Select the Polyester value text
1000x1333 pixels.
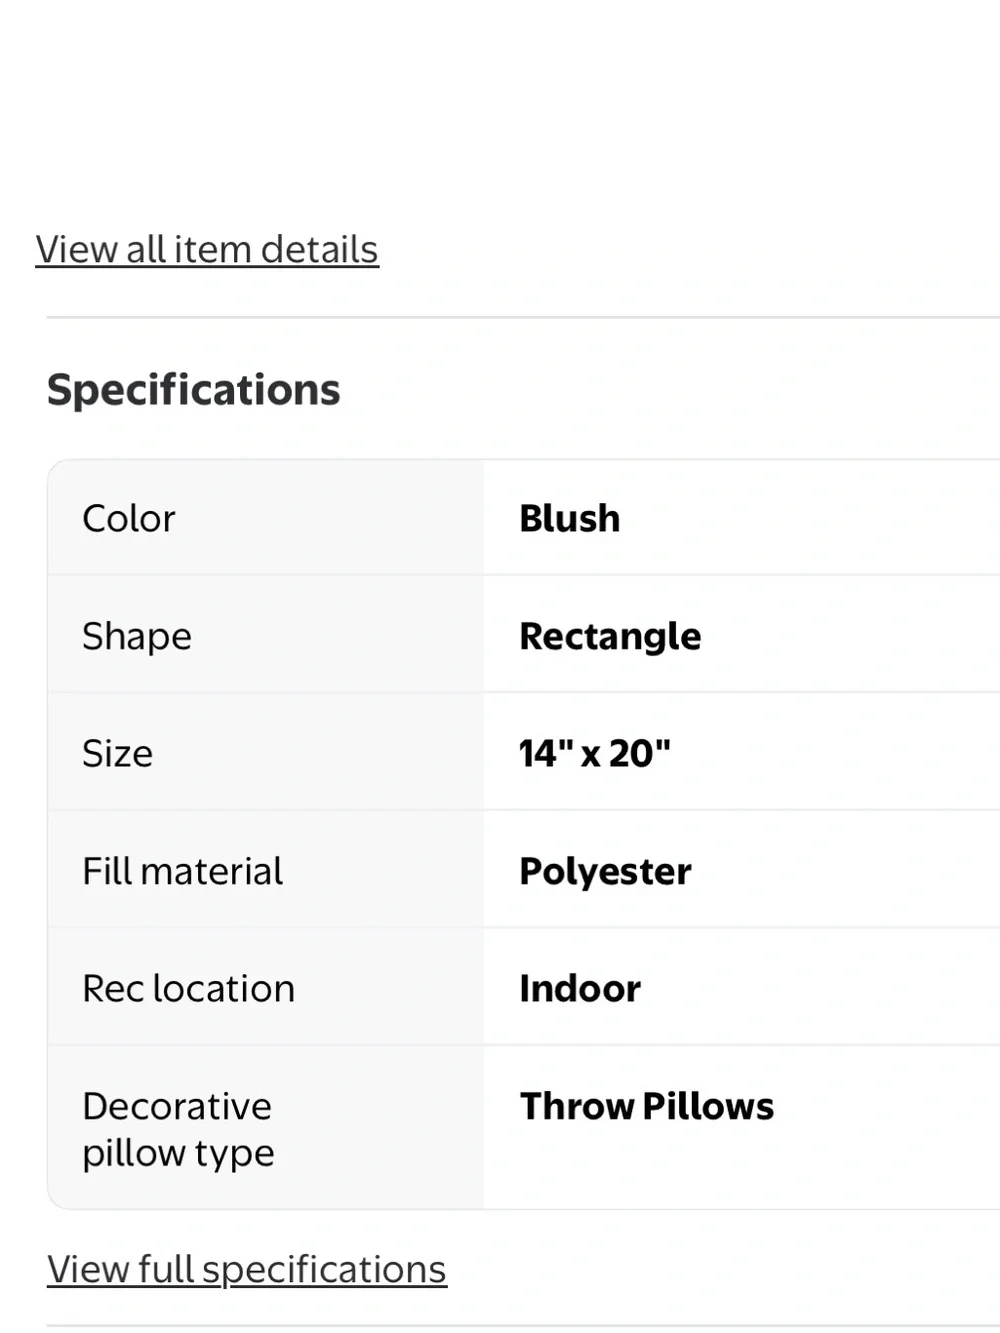605,872
